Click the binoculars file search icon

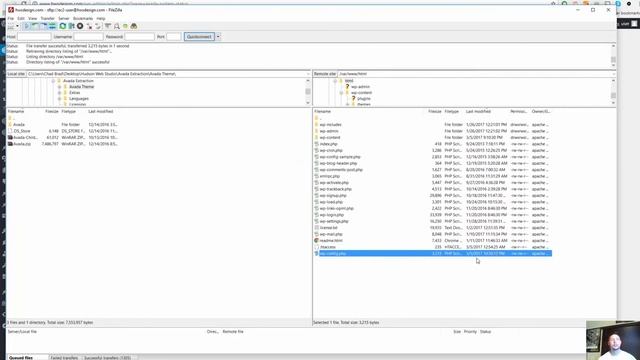tap(134, 26)
